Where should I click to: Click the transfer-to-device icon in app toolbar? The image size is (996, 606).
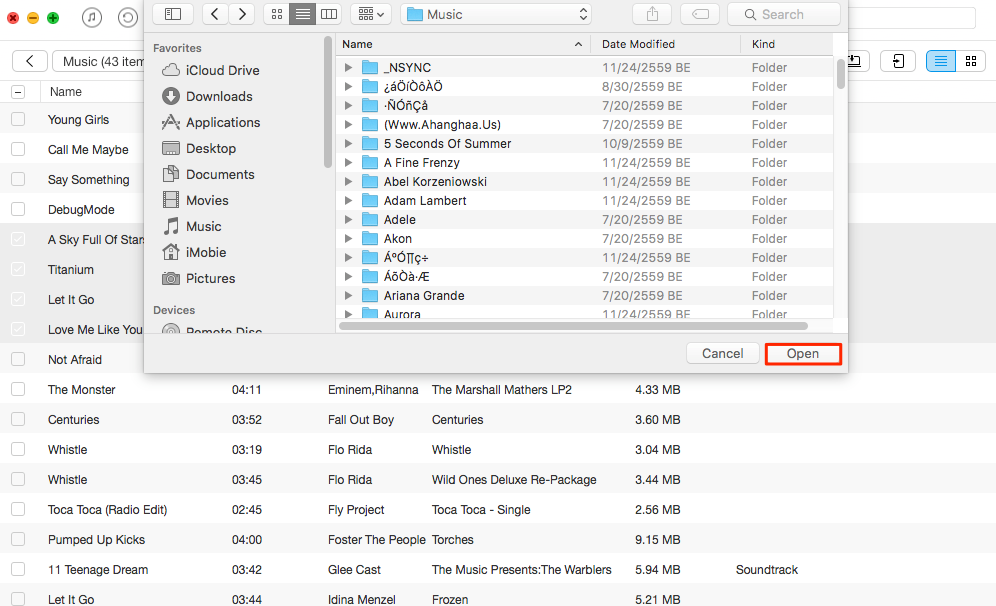897,61
